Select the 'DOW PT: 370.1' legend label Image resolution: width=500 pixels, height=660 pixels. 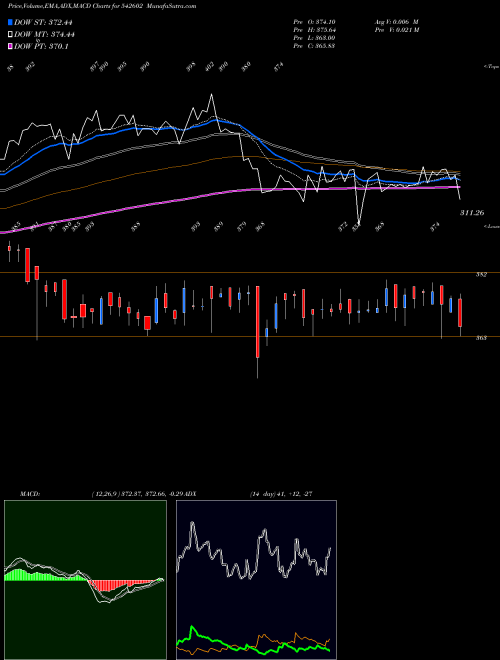(x=41, y=46)
